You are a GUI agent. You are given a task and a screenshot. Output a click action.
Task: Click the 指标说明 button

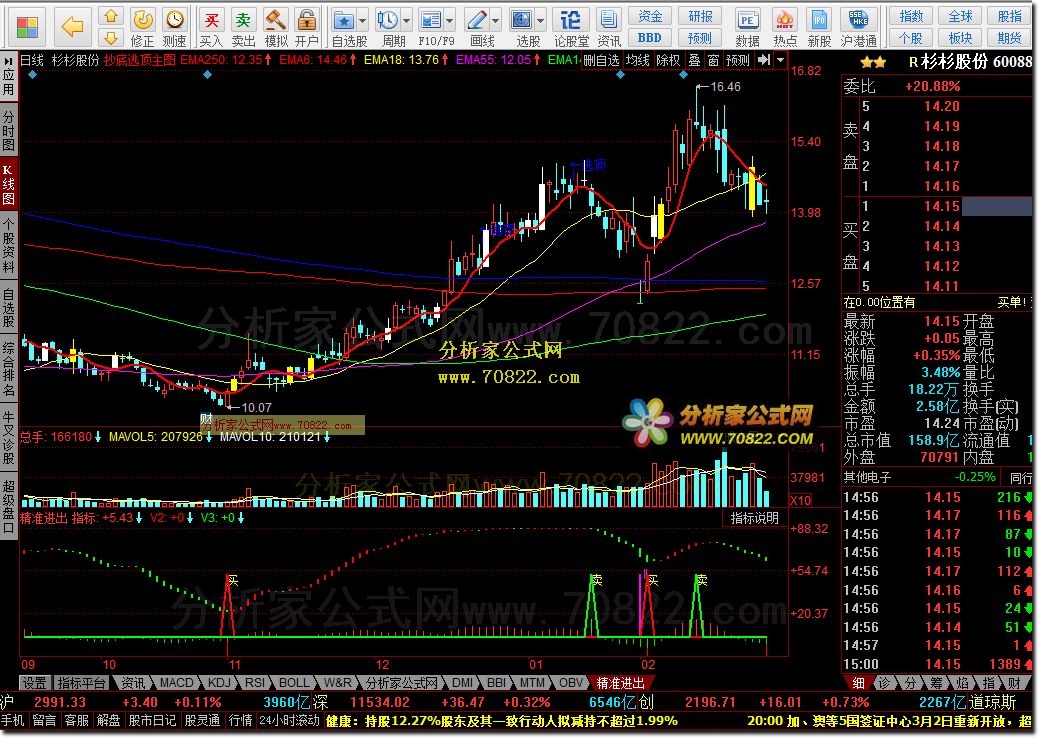754,518
